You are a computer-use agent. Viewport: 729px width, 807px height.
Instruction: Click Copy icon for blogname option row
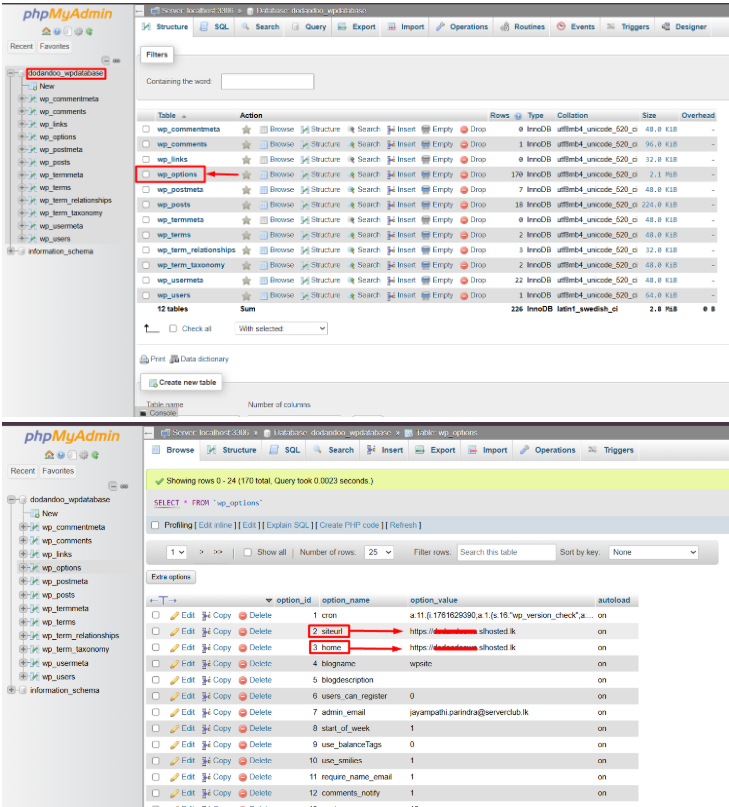207,663
